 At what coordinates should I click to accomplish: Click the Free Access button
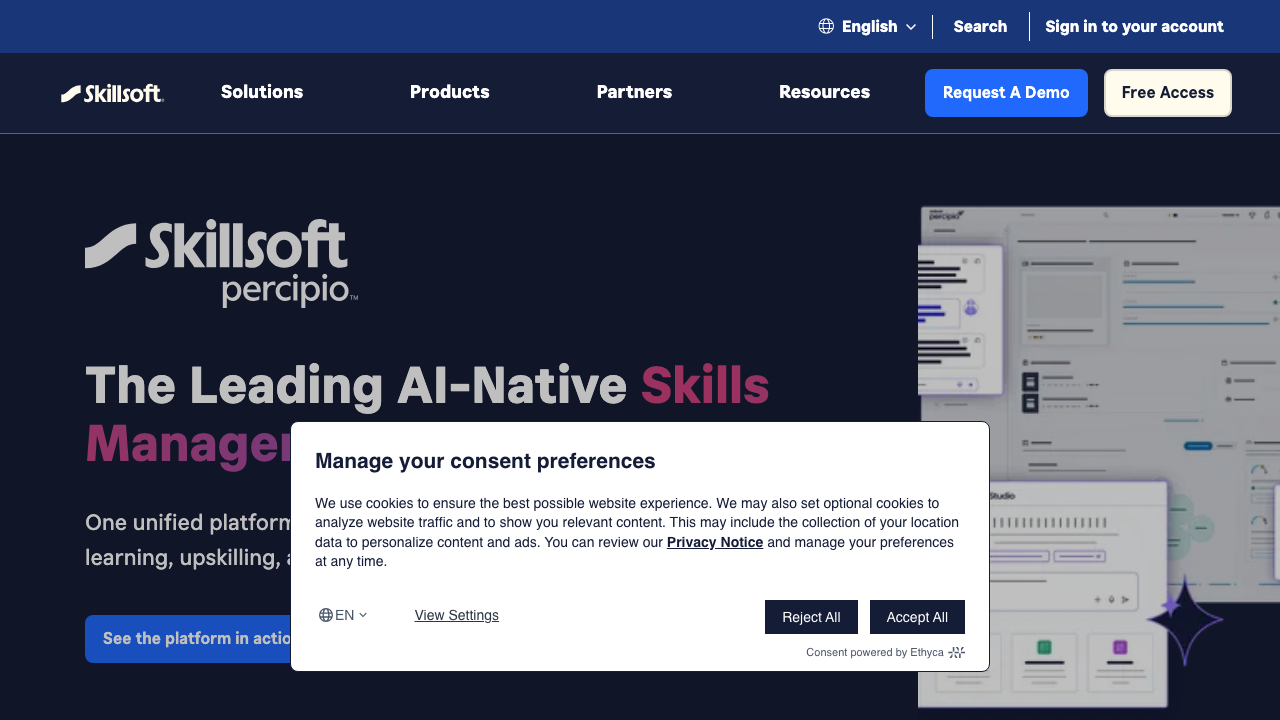[x=1168, y=93]
